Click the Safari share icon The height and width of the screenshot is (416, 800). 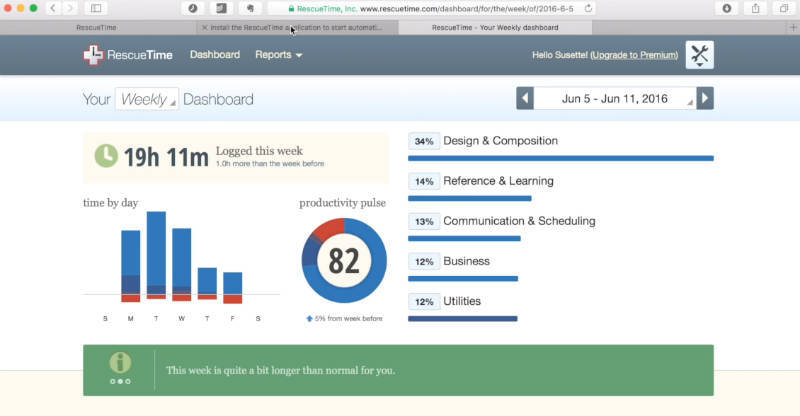pos(756,8)
